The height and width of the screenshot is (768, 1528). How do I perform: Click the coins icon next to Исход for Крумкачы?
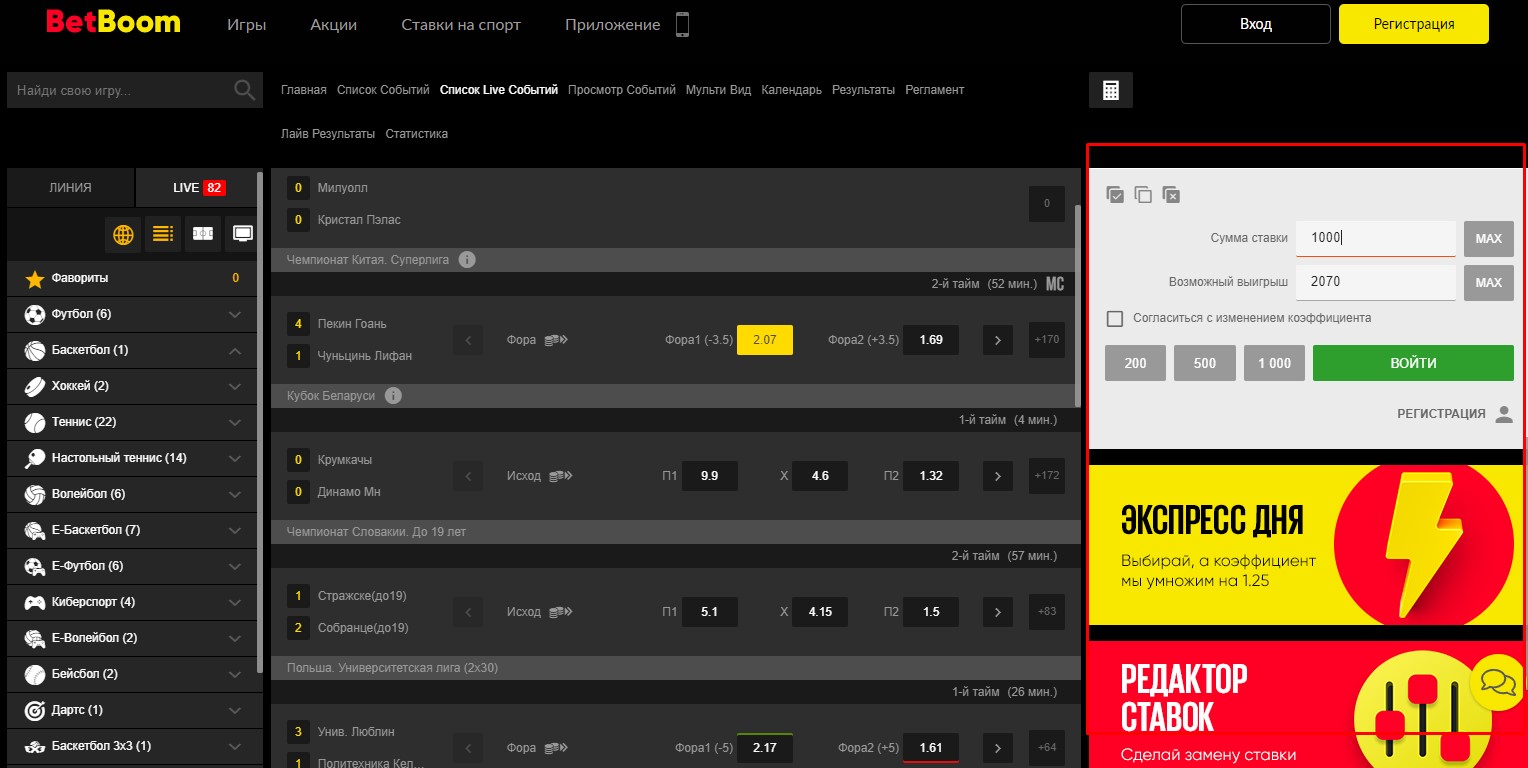tap(560, 476)
